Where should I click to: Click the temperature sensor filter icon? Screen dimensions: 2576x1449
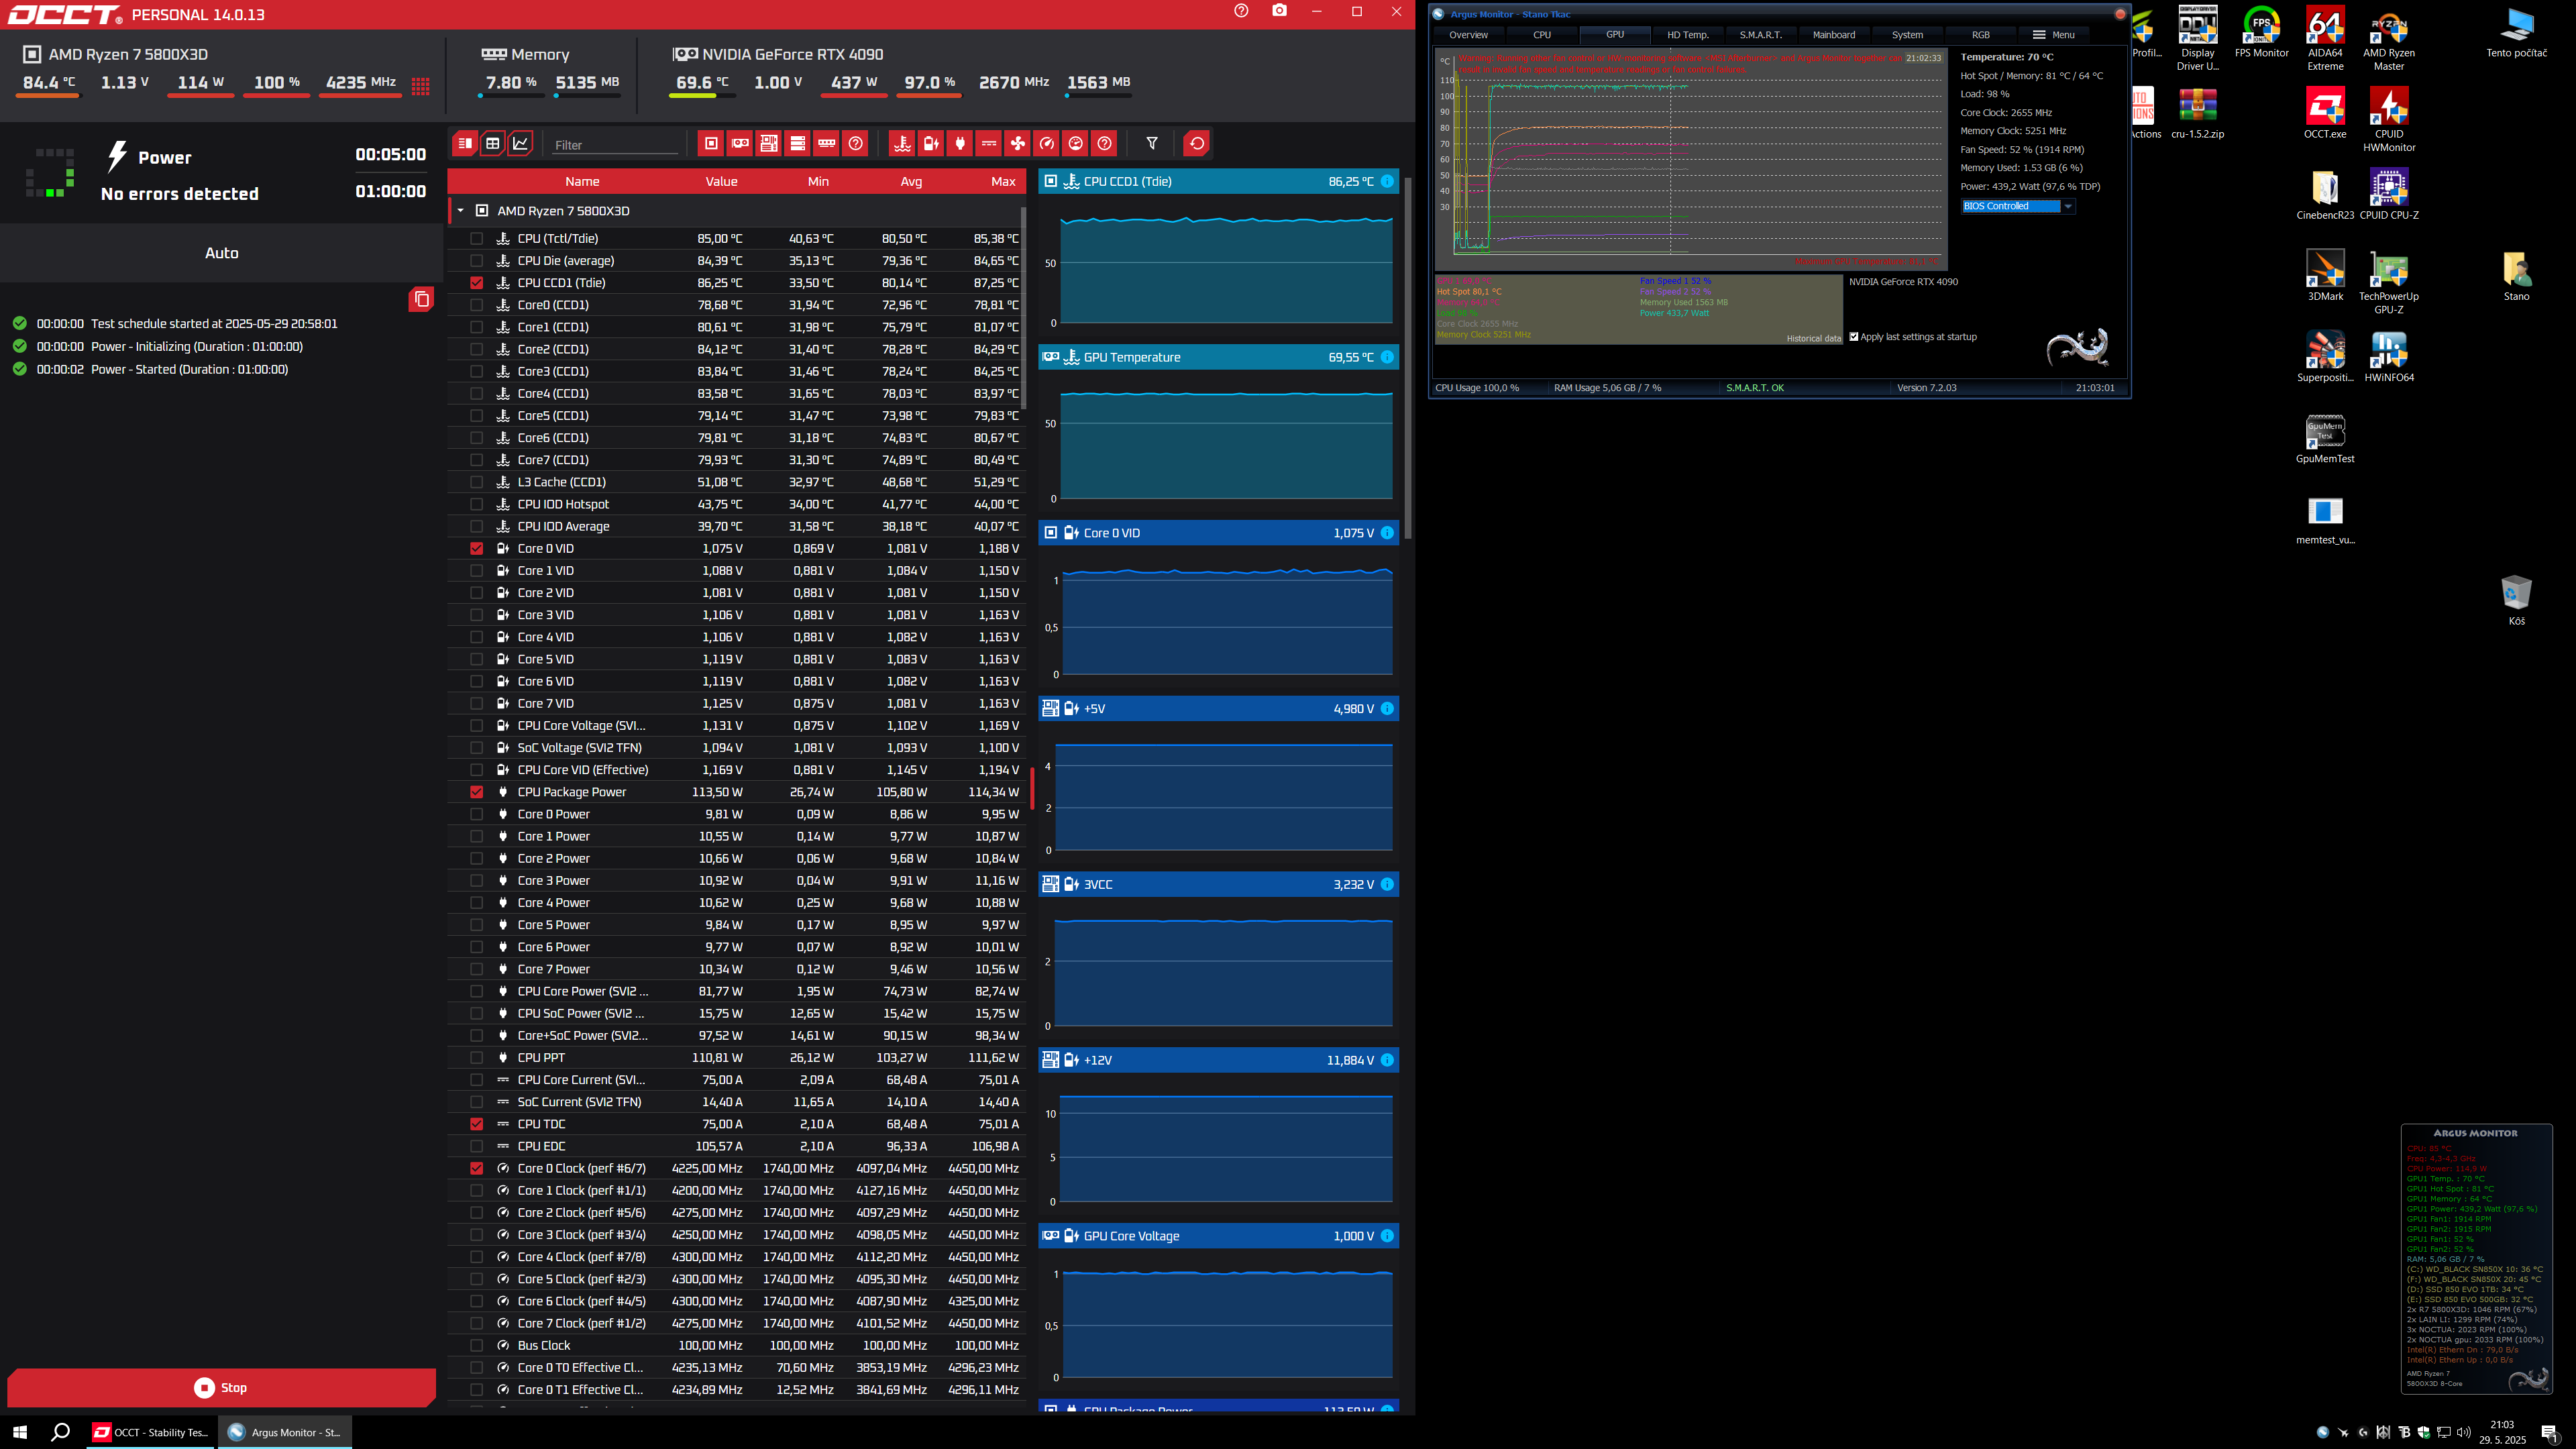pyautogui.click(x=902, y=144)
